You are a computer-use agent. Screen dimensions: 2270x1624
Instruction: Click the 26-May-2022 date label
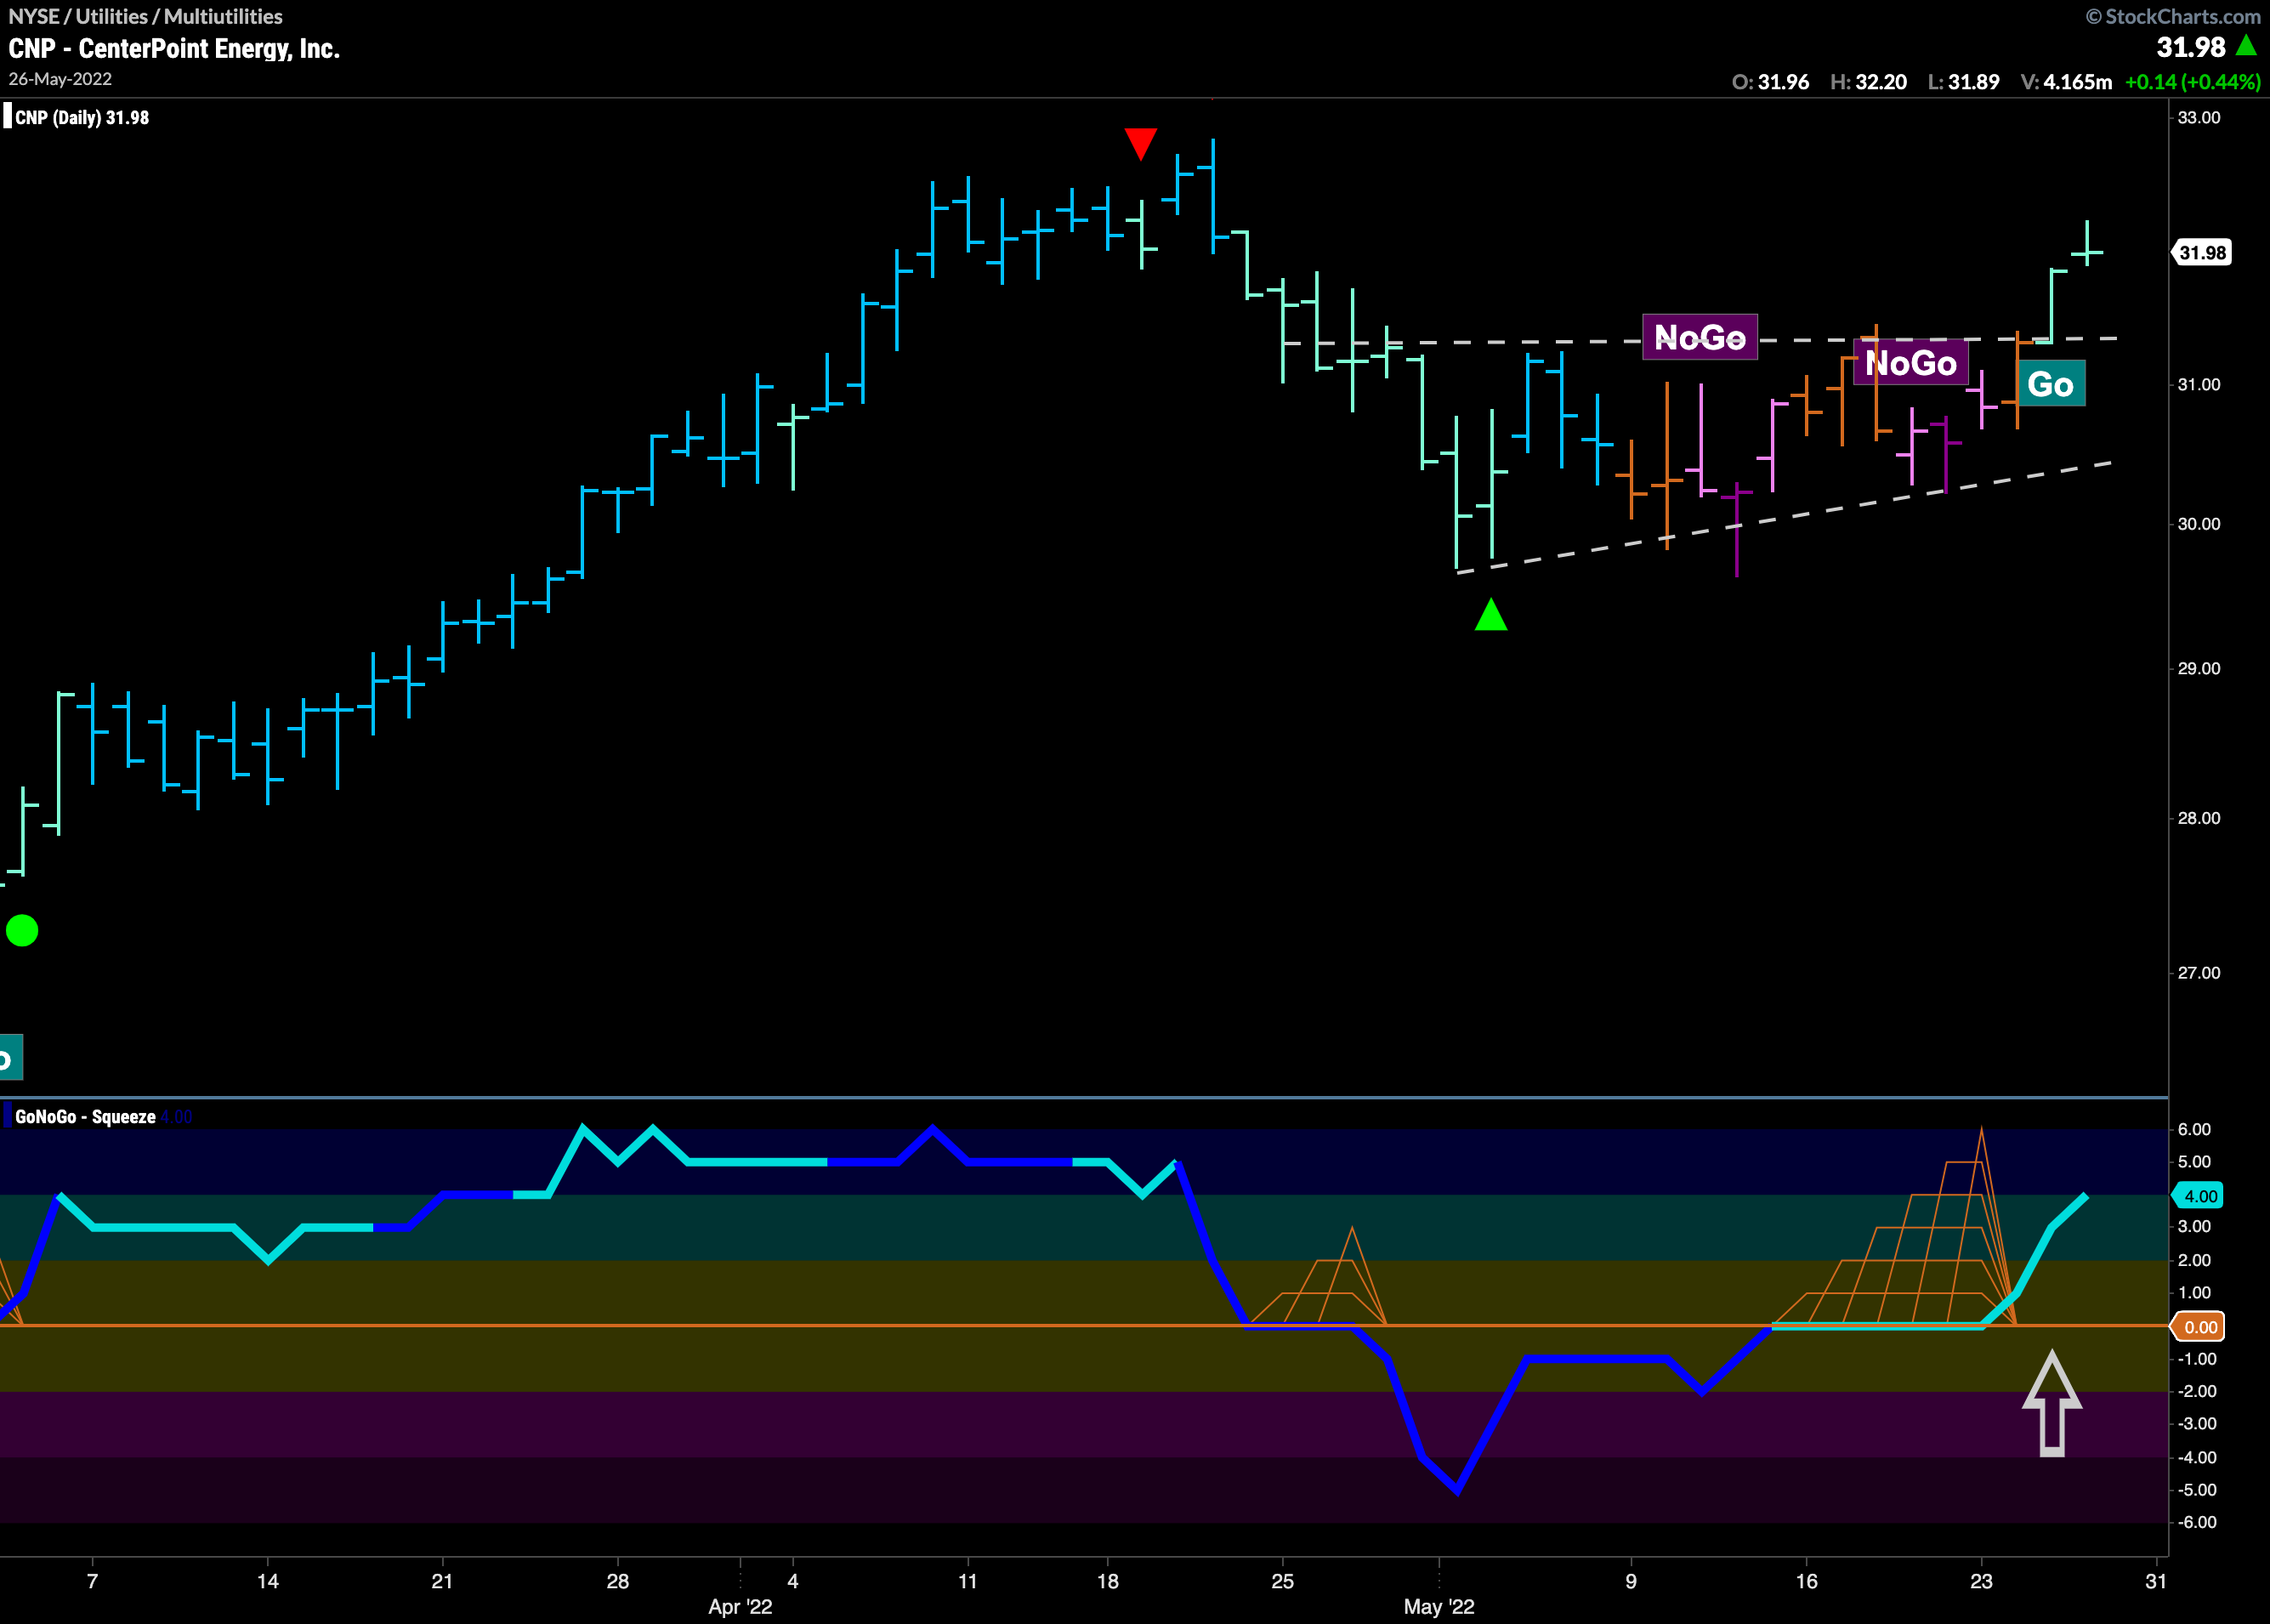click(x=60, y=79)
